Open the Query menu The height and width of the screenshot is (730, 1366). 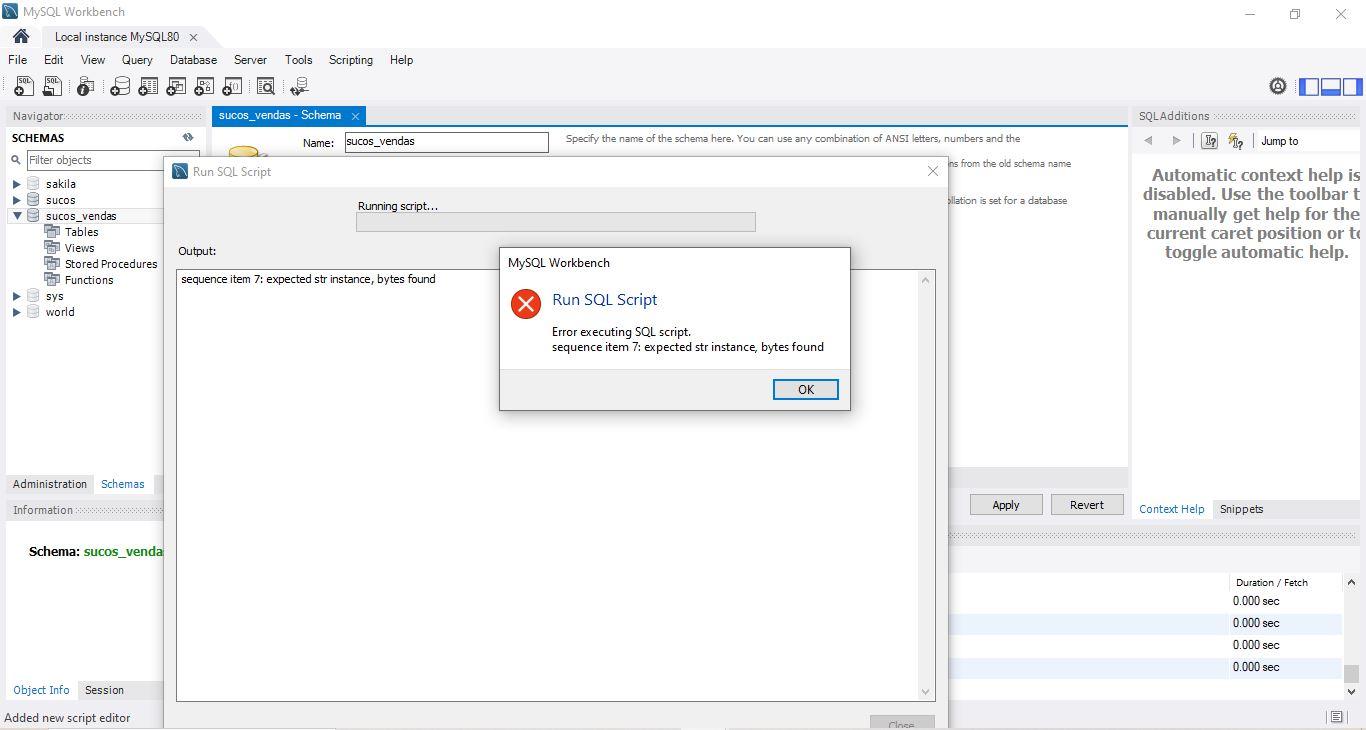[137, 60]
